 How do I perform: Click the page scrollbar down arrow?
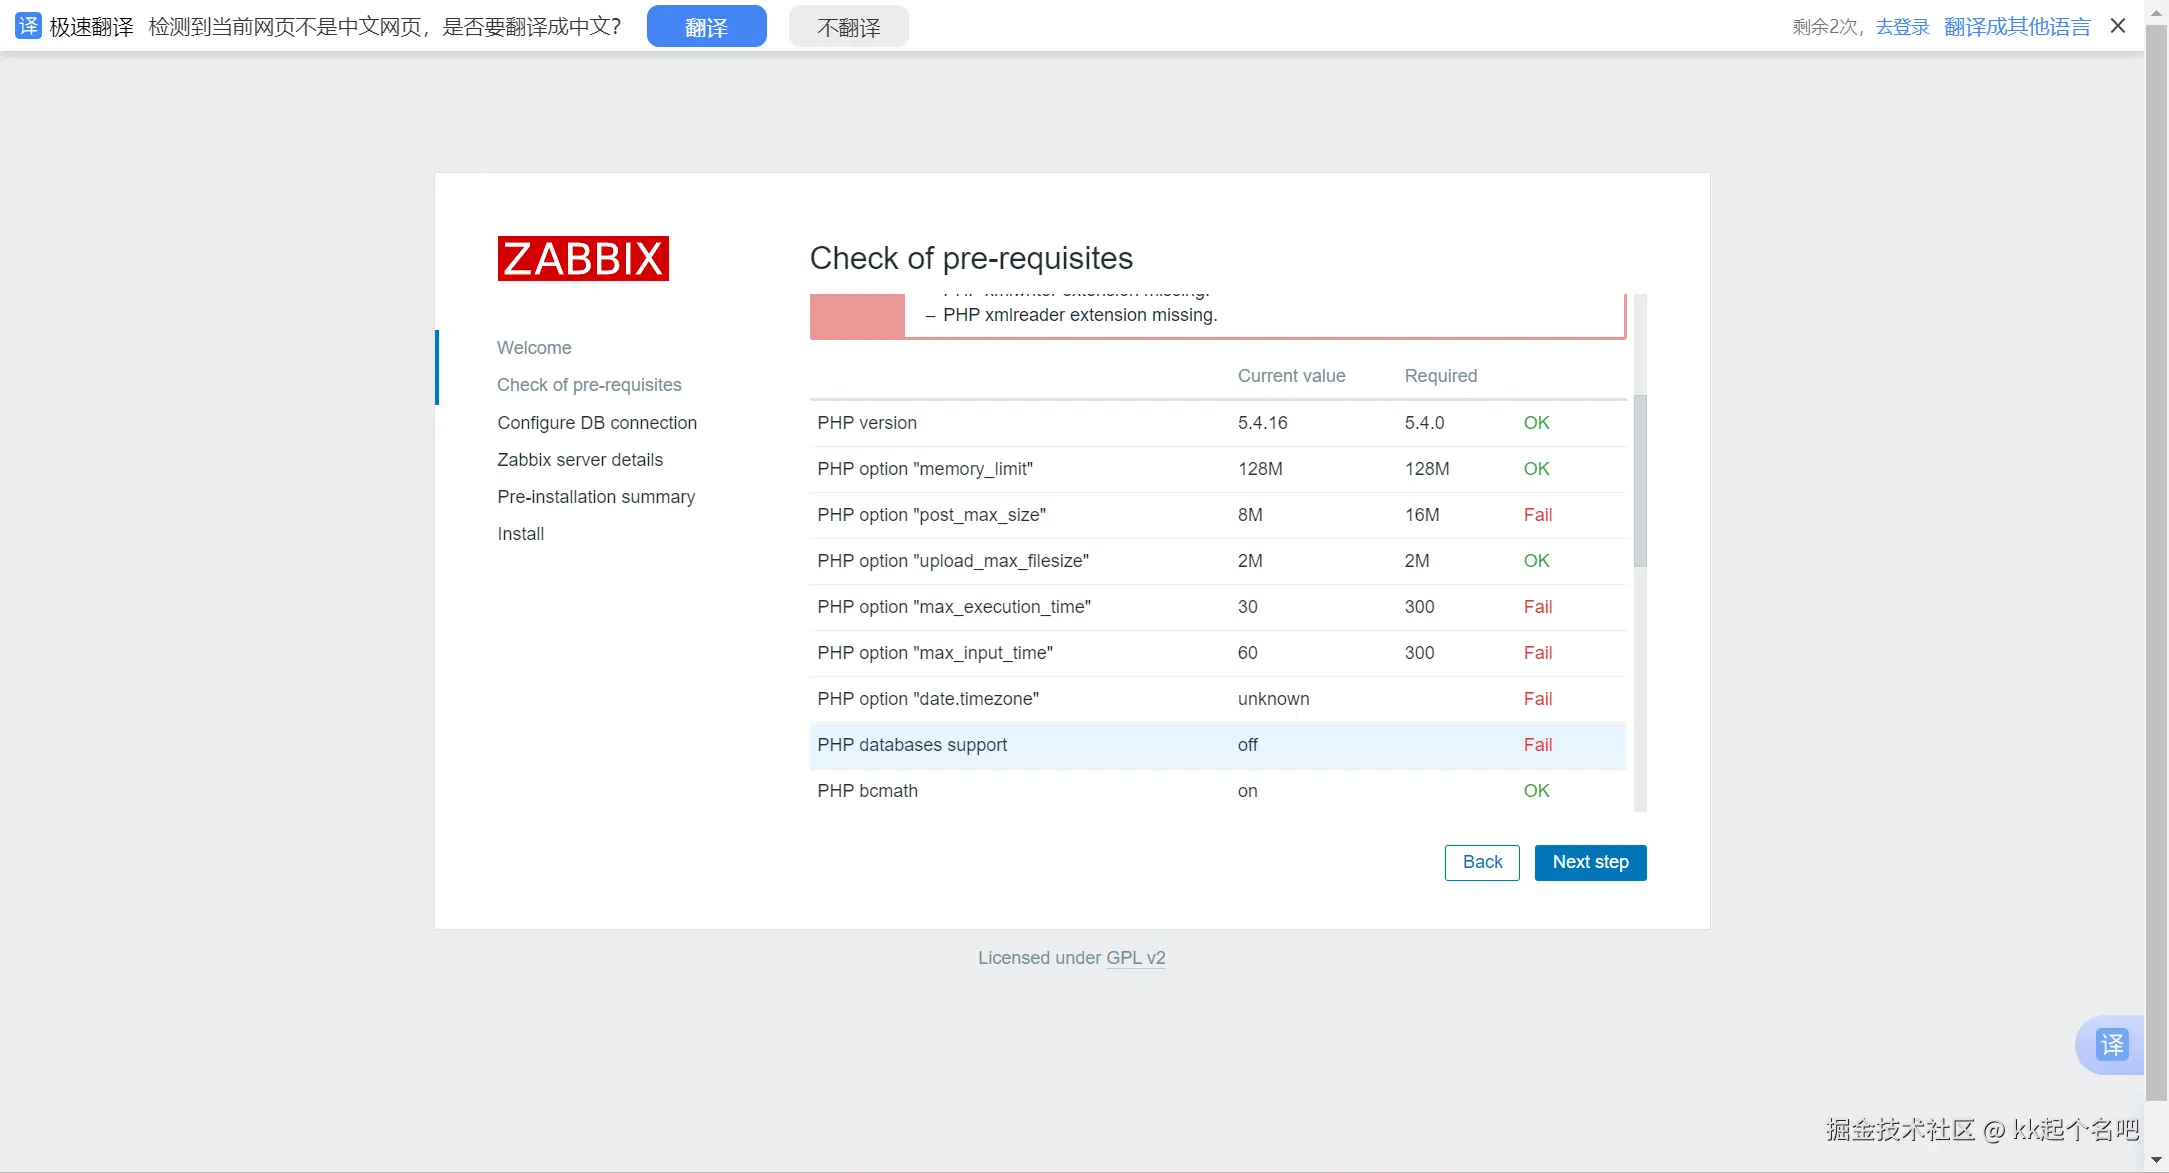click(x=2156, y=1160)
